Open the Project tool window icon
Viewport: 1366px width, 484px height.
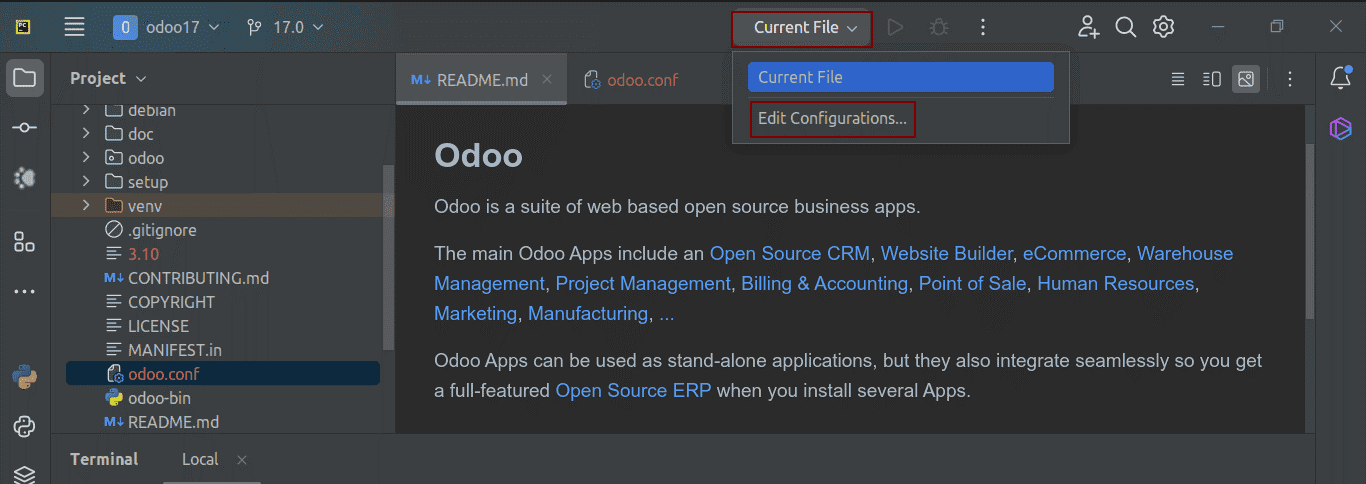coord(25,78)
